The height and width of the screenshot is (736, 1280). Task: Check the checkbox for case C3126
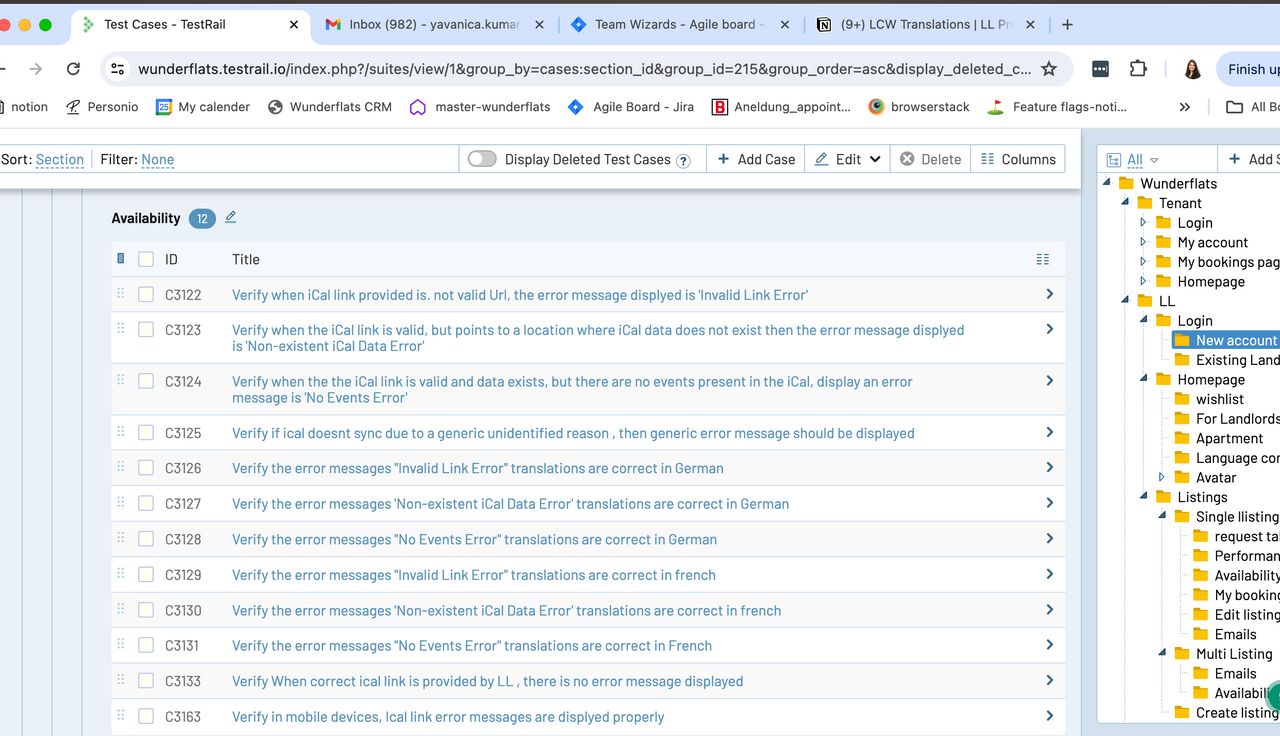coord(146,468)
